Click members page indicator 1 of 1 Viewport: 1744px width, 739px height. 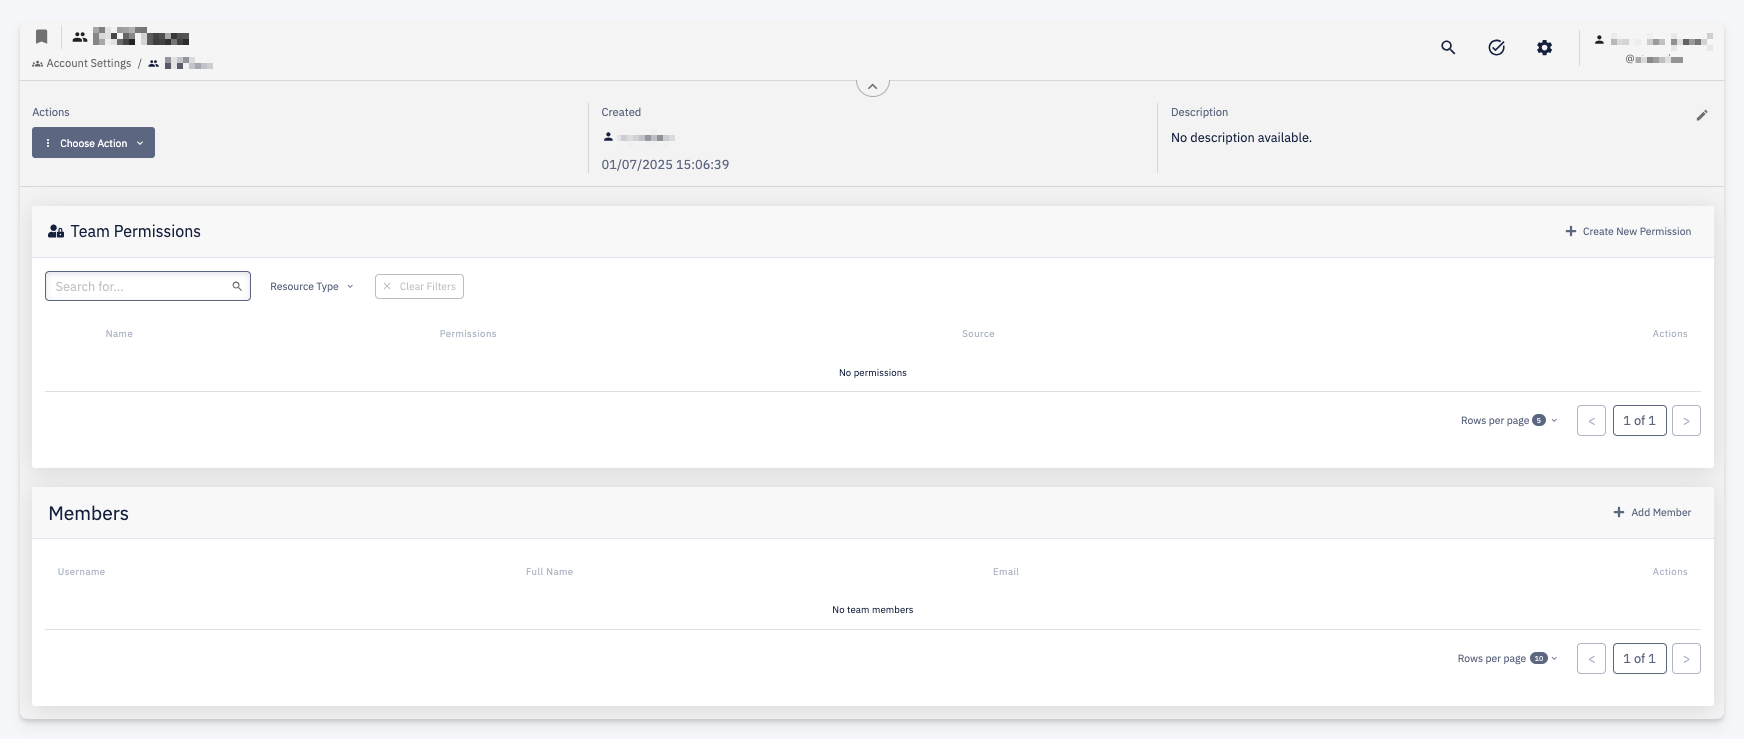click(1639, 659)
